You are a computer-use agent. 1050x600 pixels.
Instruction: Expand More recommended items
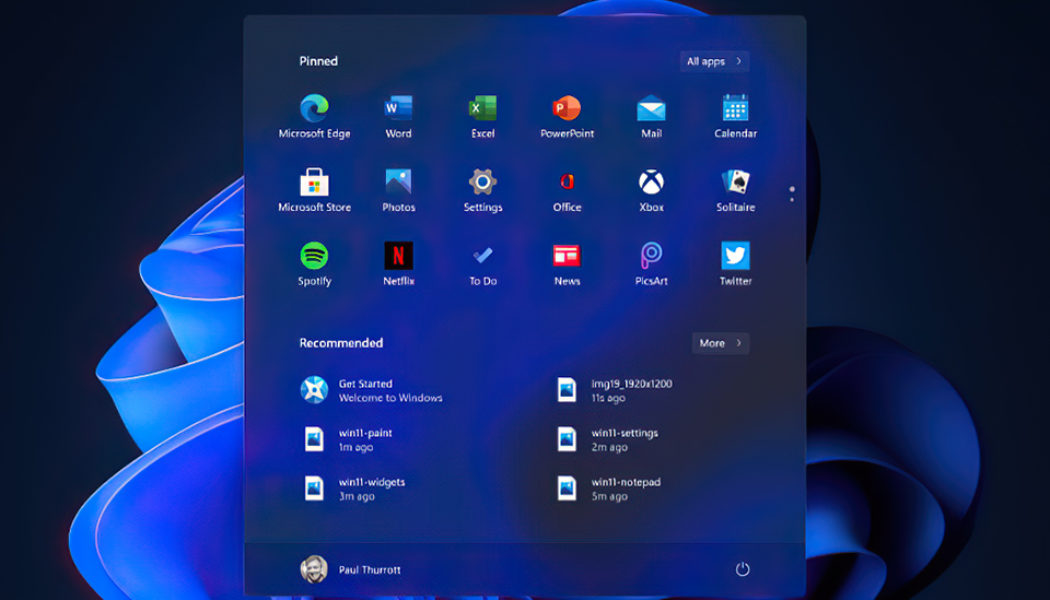pos(719,343)
